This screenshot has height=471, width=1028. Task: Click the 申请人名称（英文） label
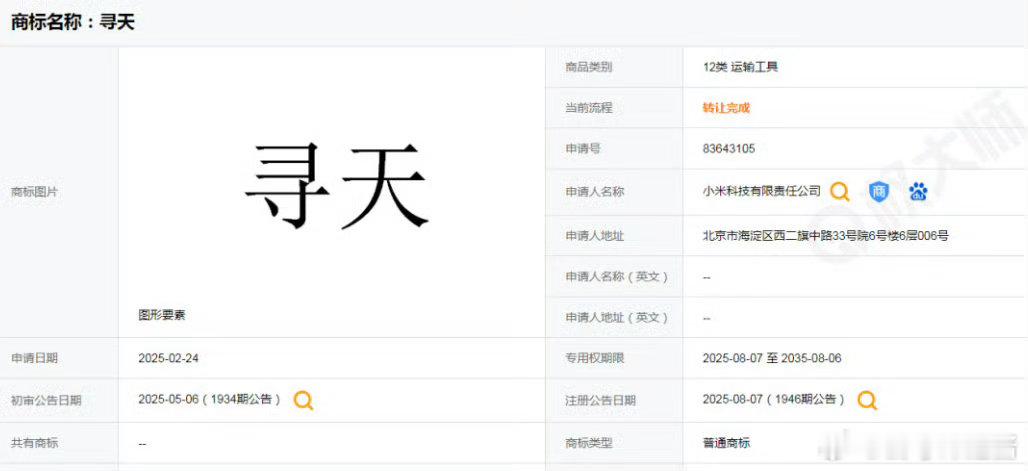click(618, 277)
